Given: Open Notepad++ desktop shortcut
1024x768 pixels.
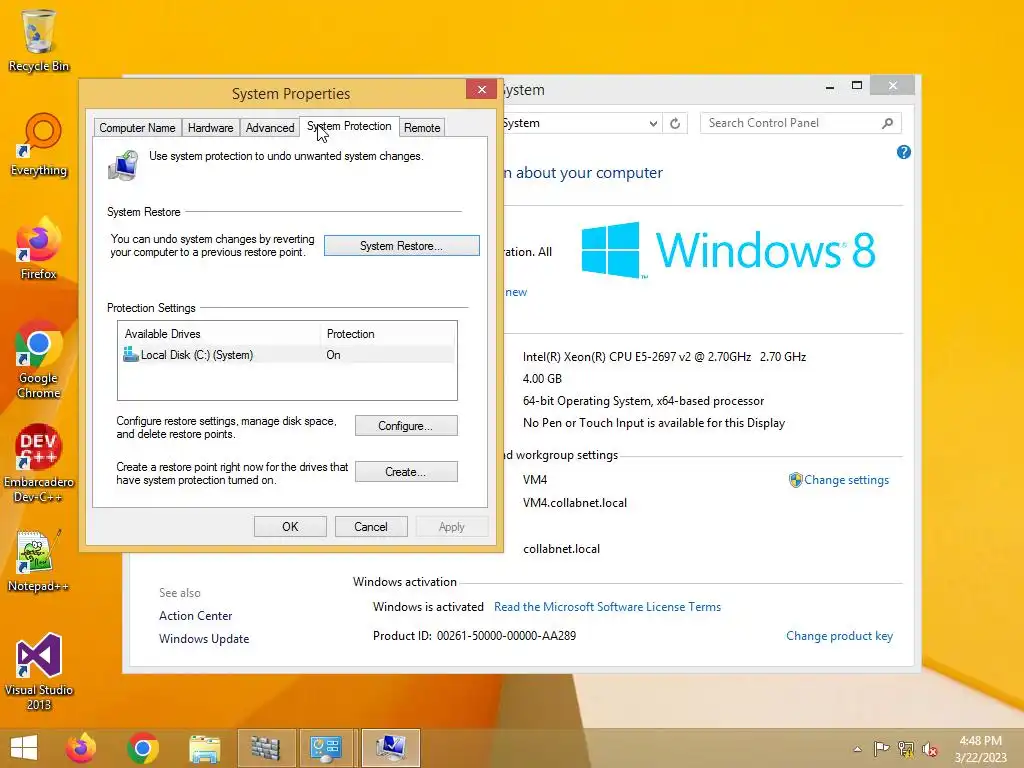Looking at the screenshot, I should pos(39,560).
